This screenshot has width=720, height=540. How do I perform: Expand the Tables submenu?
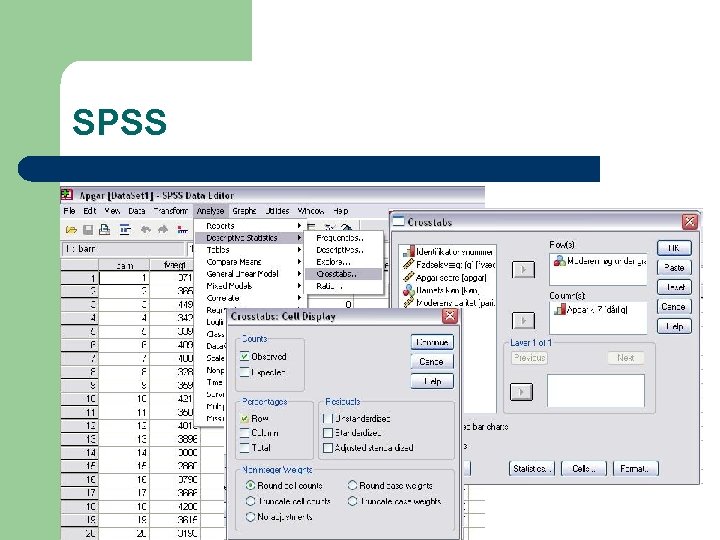click(249, 249)
